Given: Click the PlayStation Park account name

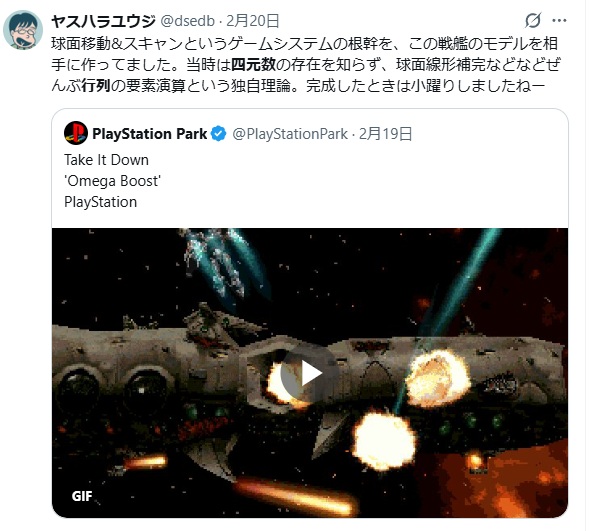Looking at the screenshot, I should [150, 134].
